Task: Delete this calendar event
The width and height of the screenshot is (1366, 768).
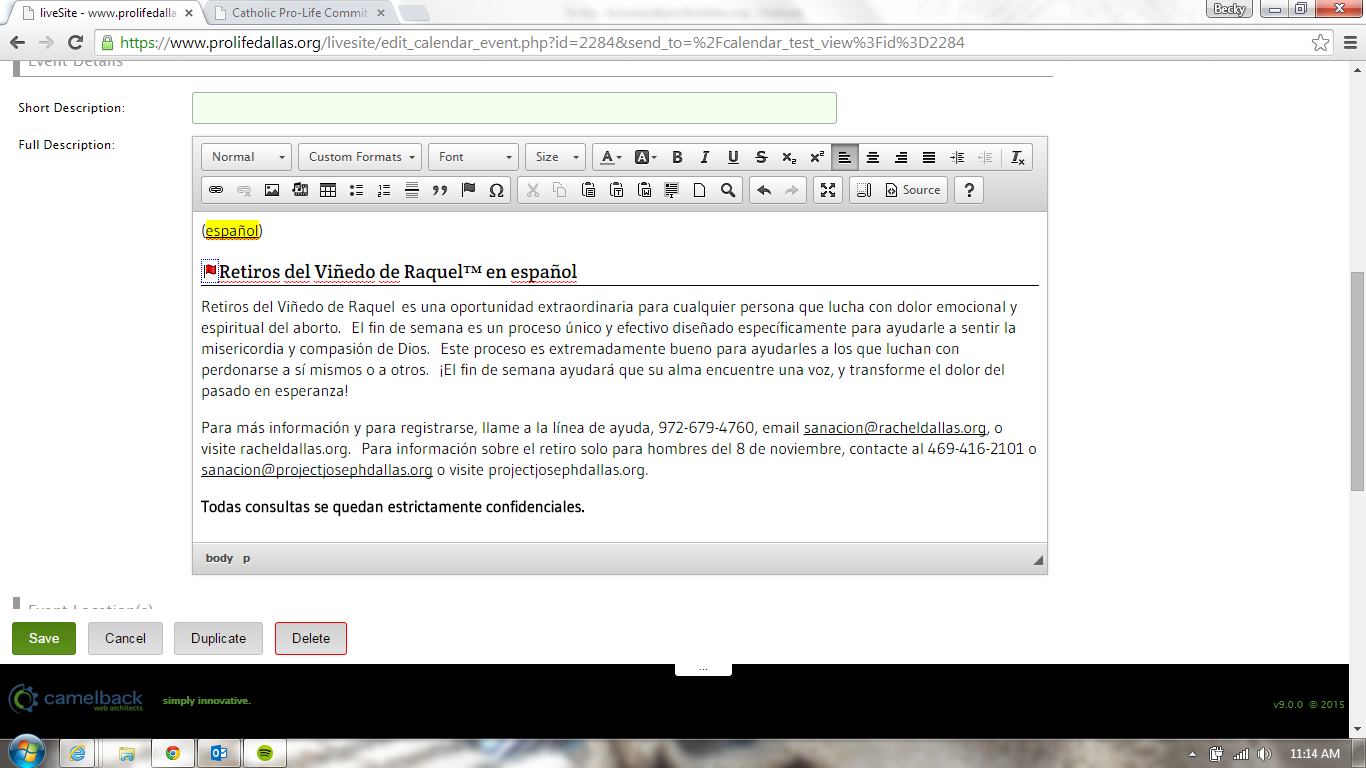Action: click(x=311, y=638)
